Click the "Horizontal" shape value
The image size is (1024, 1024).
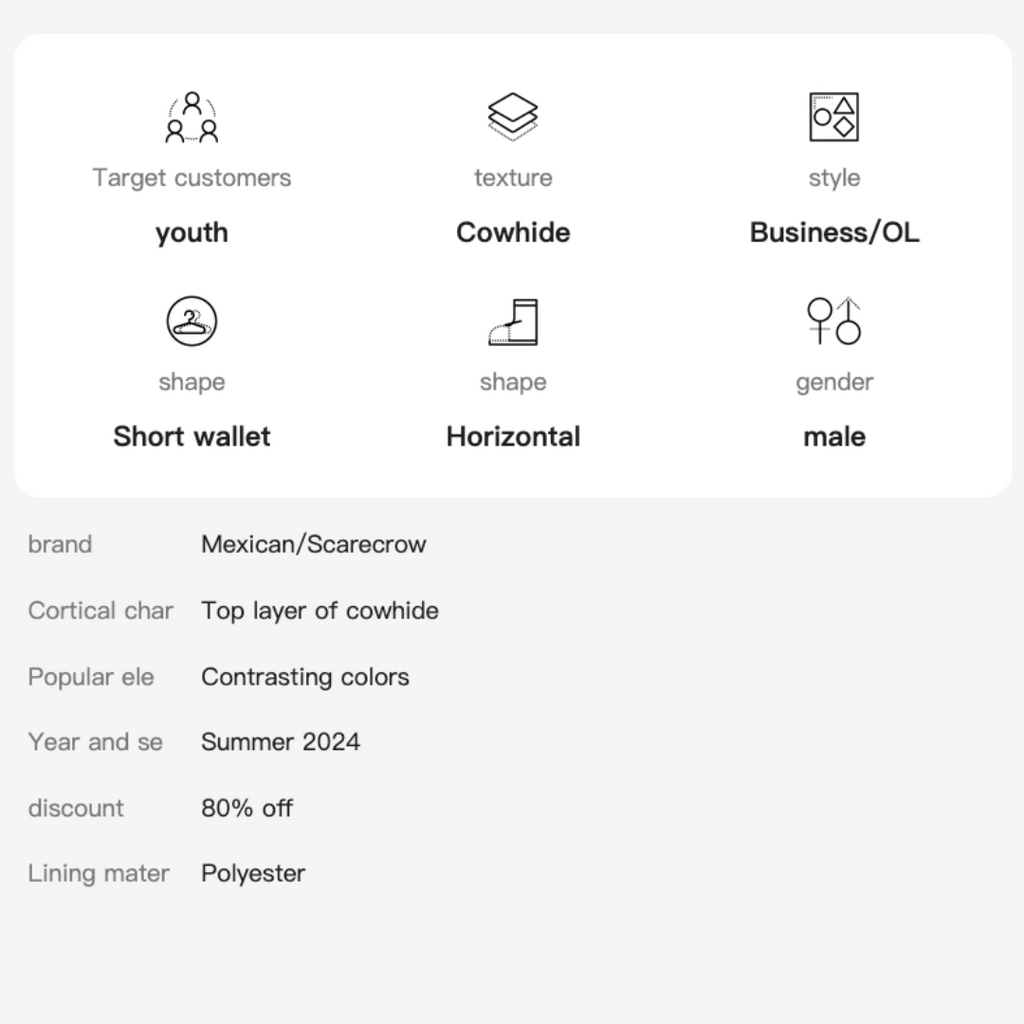[513, 437]
